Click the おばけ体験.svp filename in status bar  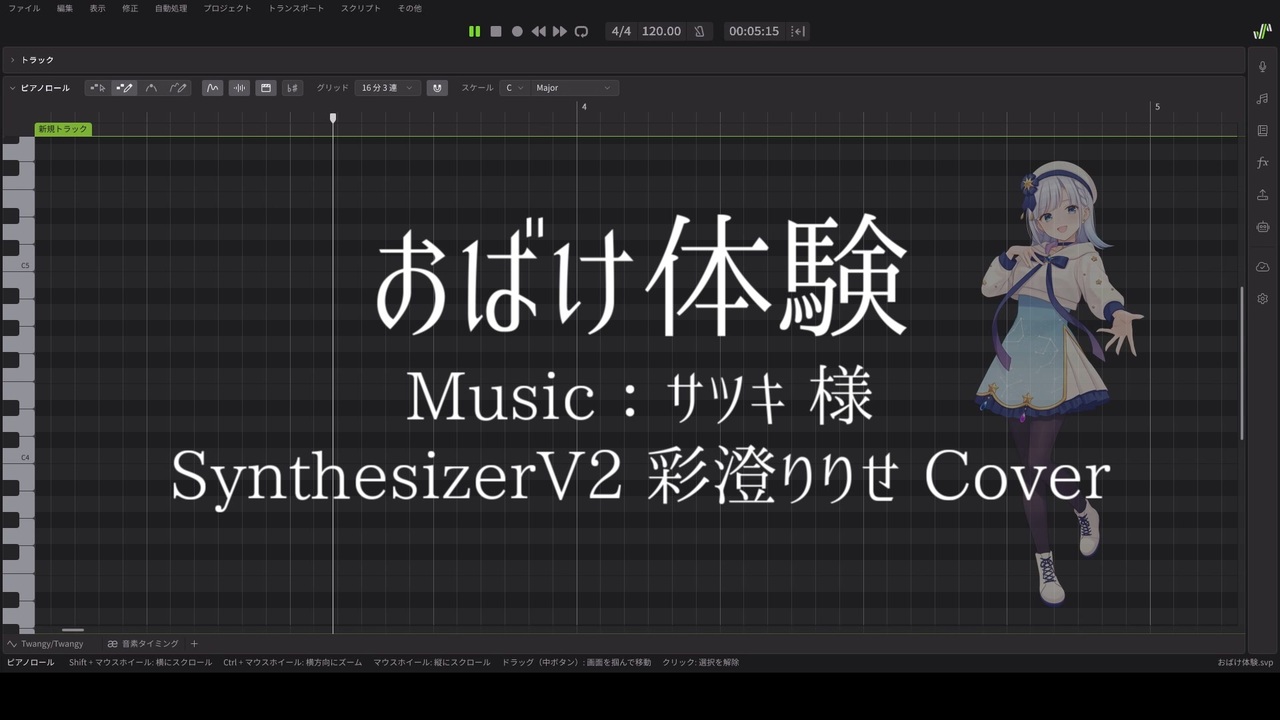tap(1245, 662)
